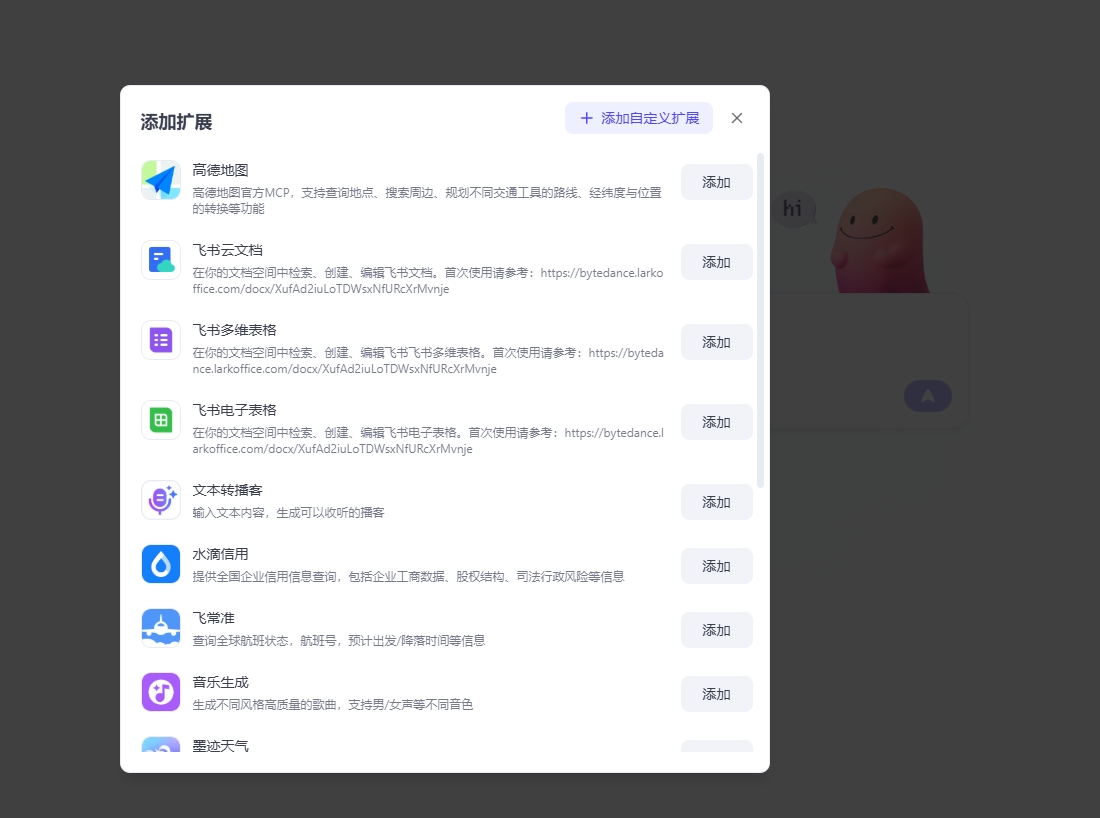Click the 生成不同风格高质量的歌曲 description
Image resolution: width=1100 pixels, height=818 pixels.
click(333, 704)
